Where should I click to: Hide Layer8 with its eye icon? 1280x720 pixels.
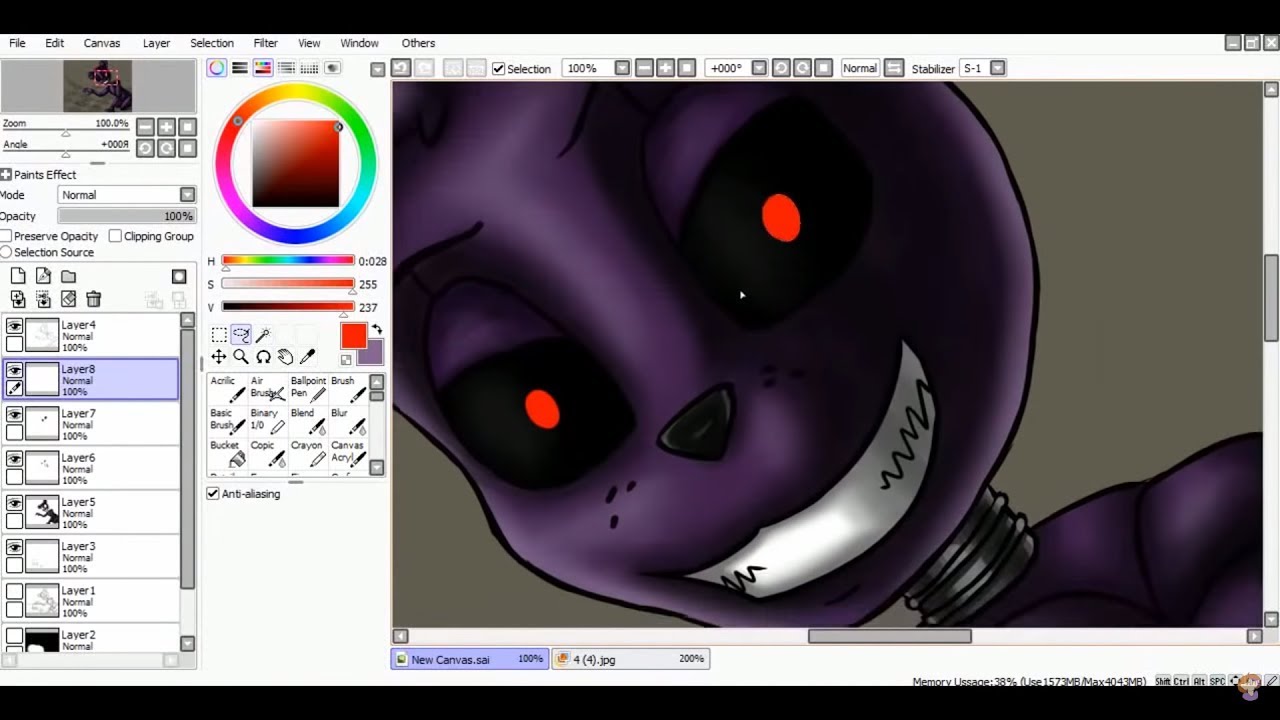[14, 370]
